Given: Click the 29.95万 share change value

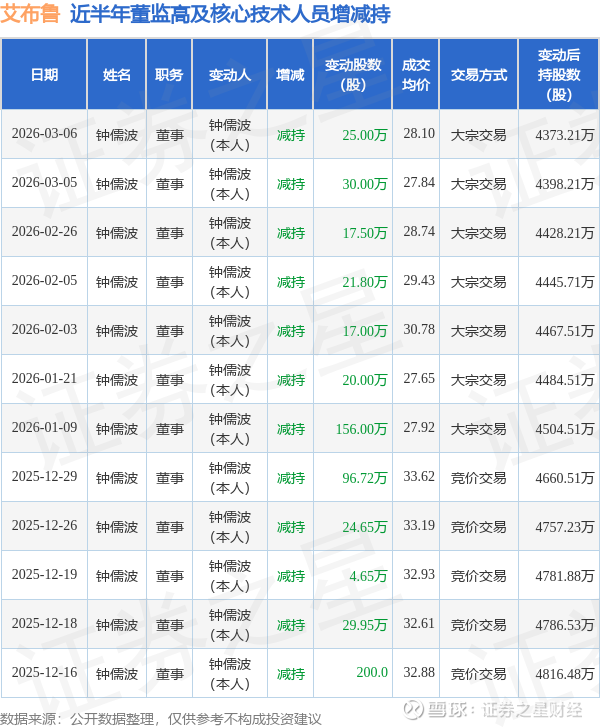Looking at the screenshot, I should 365,625.
